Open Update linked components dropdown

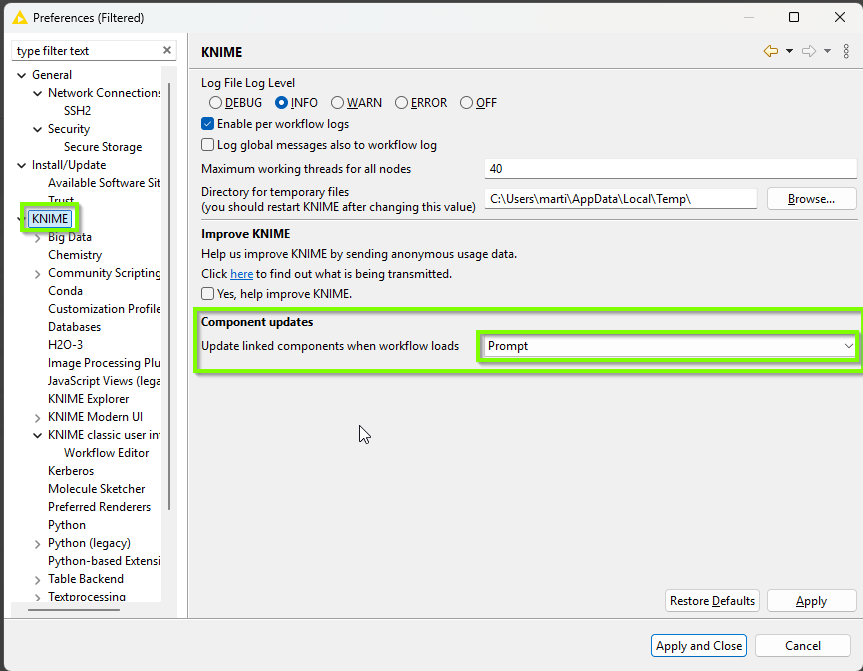pos(668,346)
